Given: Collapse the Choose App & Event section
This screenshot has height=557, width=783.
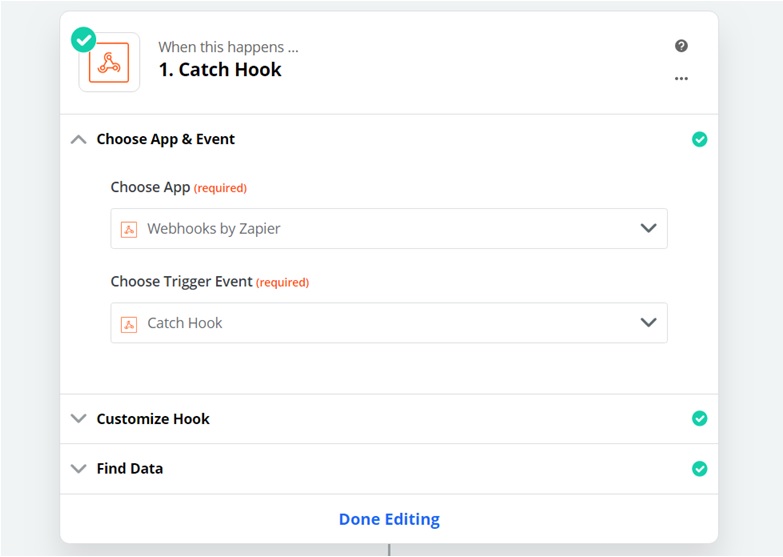Looking at the screenshot, I should [x=79, y=140].
